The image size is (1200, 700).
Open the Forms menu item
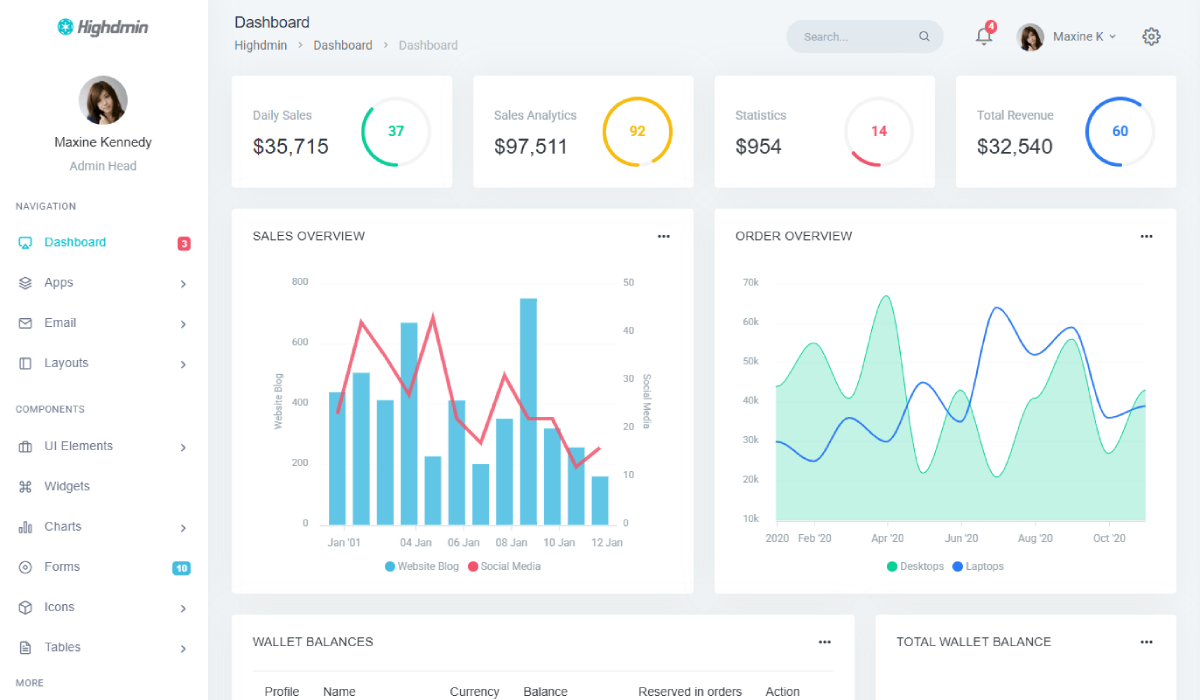[62, 567]
